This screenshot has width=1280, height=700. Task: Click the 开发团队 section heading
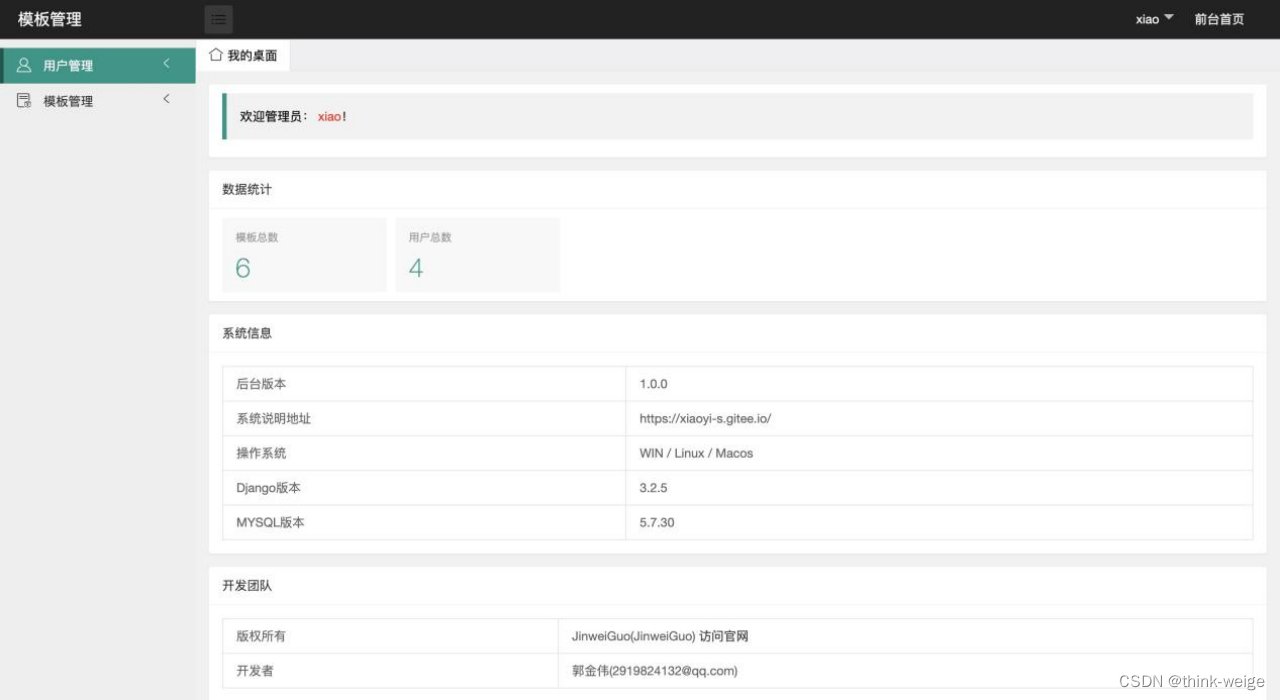247,585
